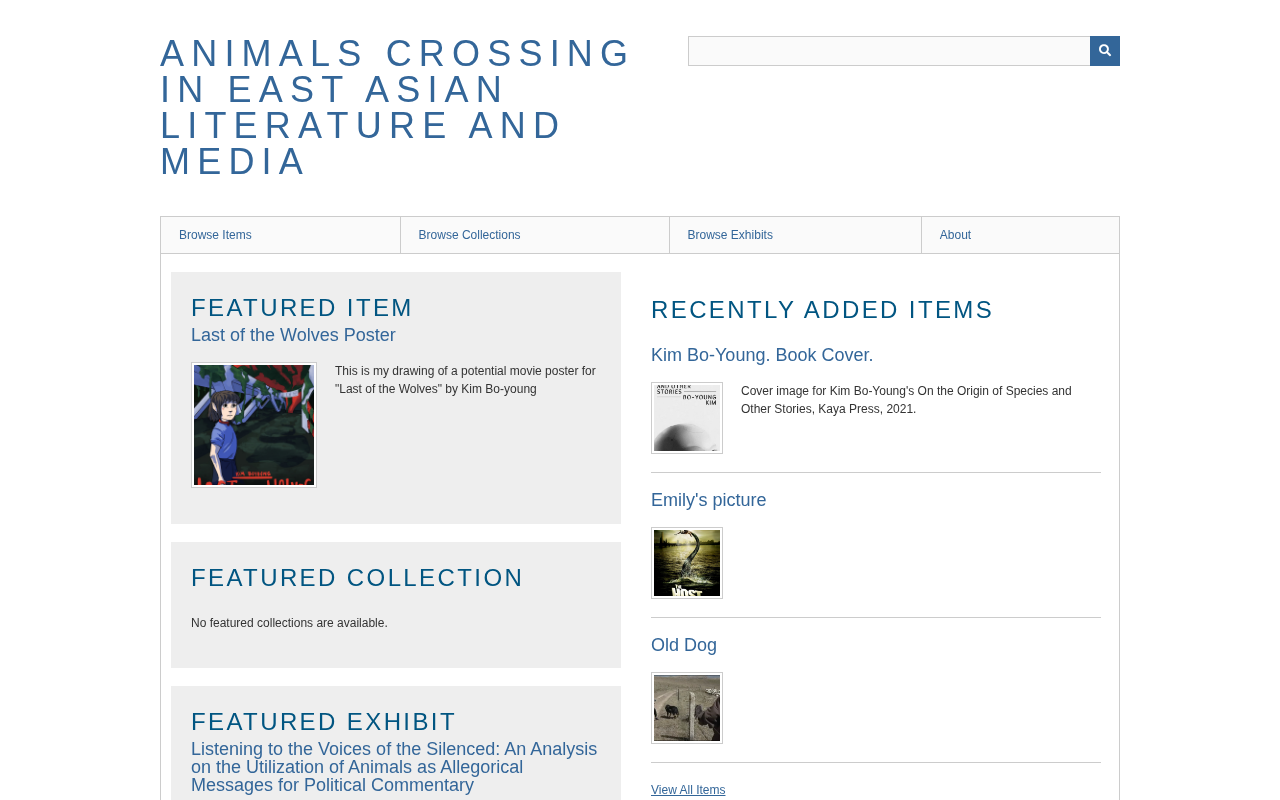This screenshot has height=800, width=1280.
Task: Click into the site search field
Action: [x=889, y=51]
